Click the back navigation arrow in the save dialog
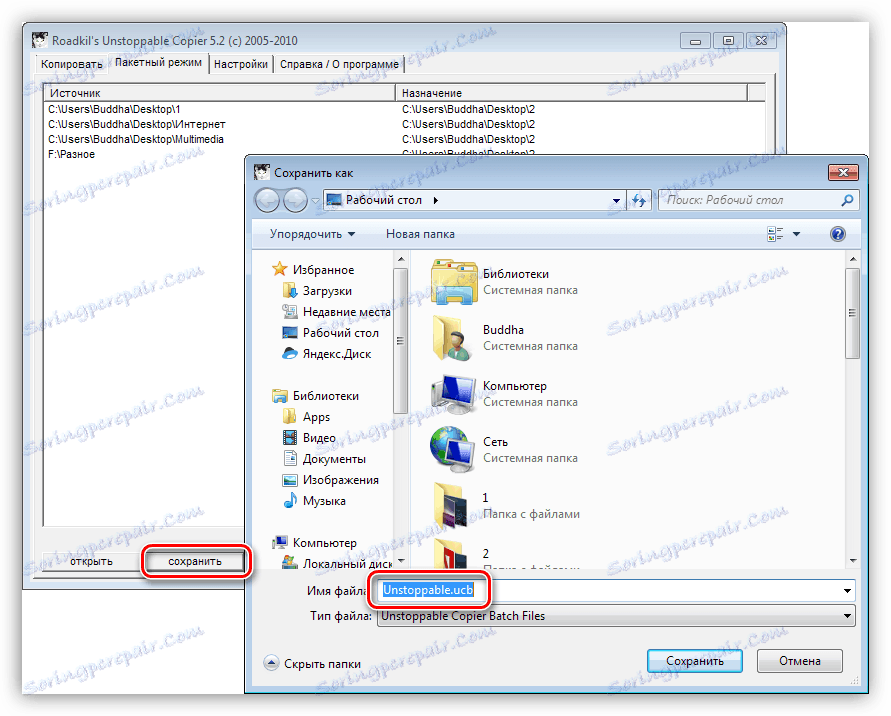 click(267, 201)
